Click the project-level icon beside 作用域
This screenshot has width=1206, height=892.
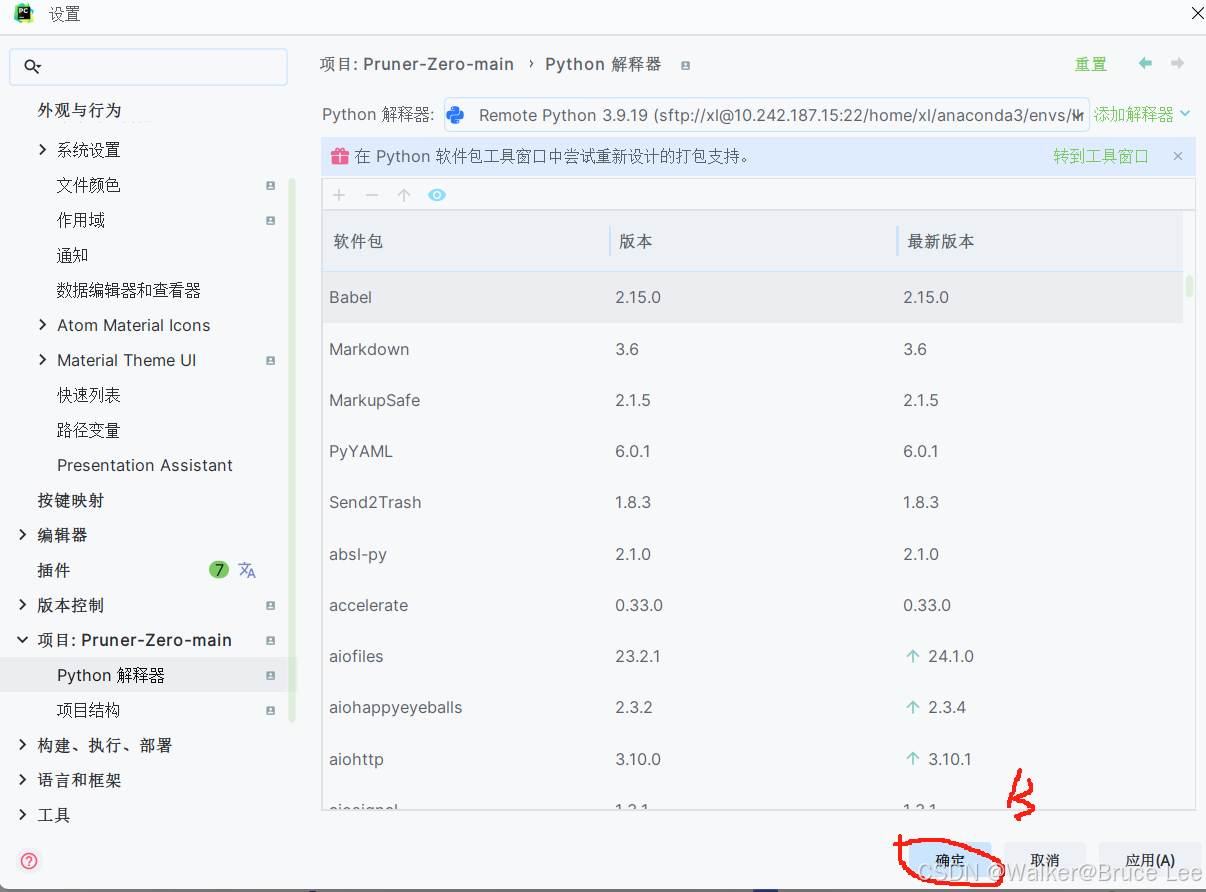270,220
